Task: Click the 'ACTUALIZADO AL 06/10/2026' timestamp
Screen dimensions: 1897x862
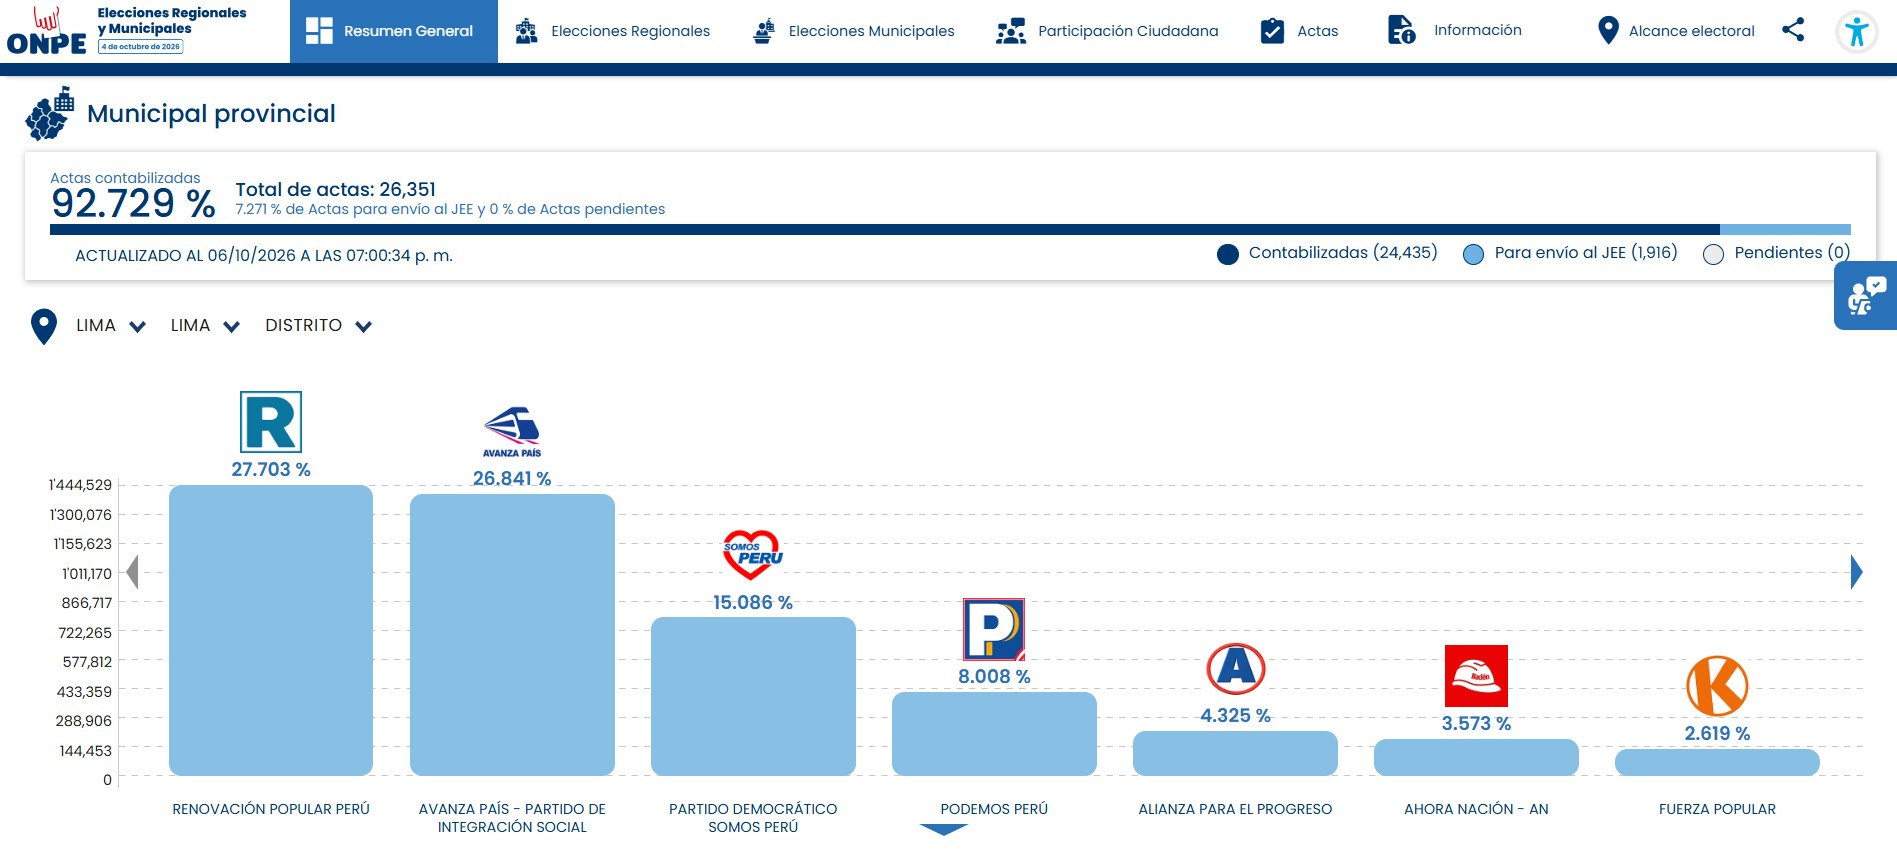Action: (264, 256)
